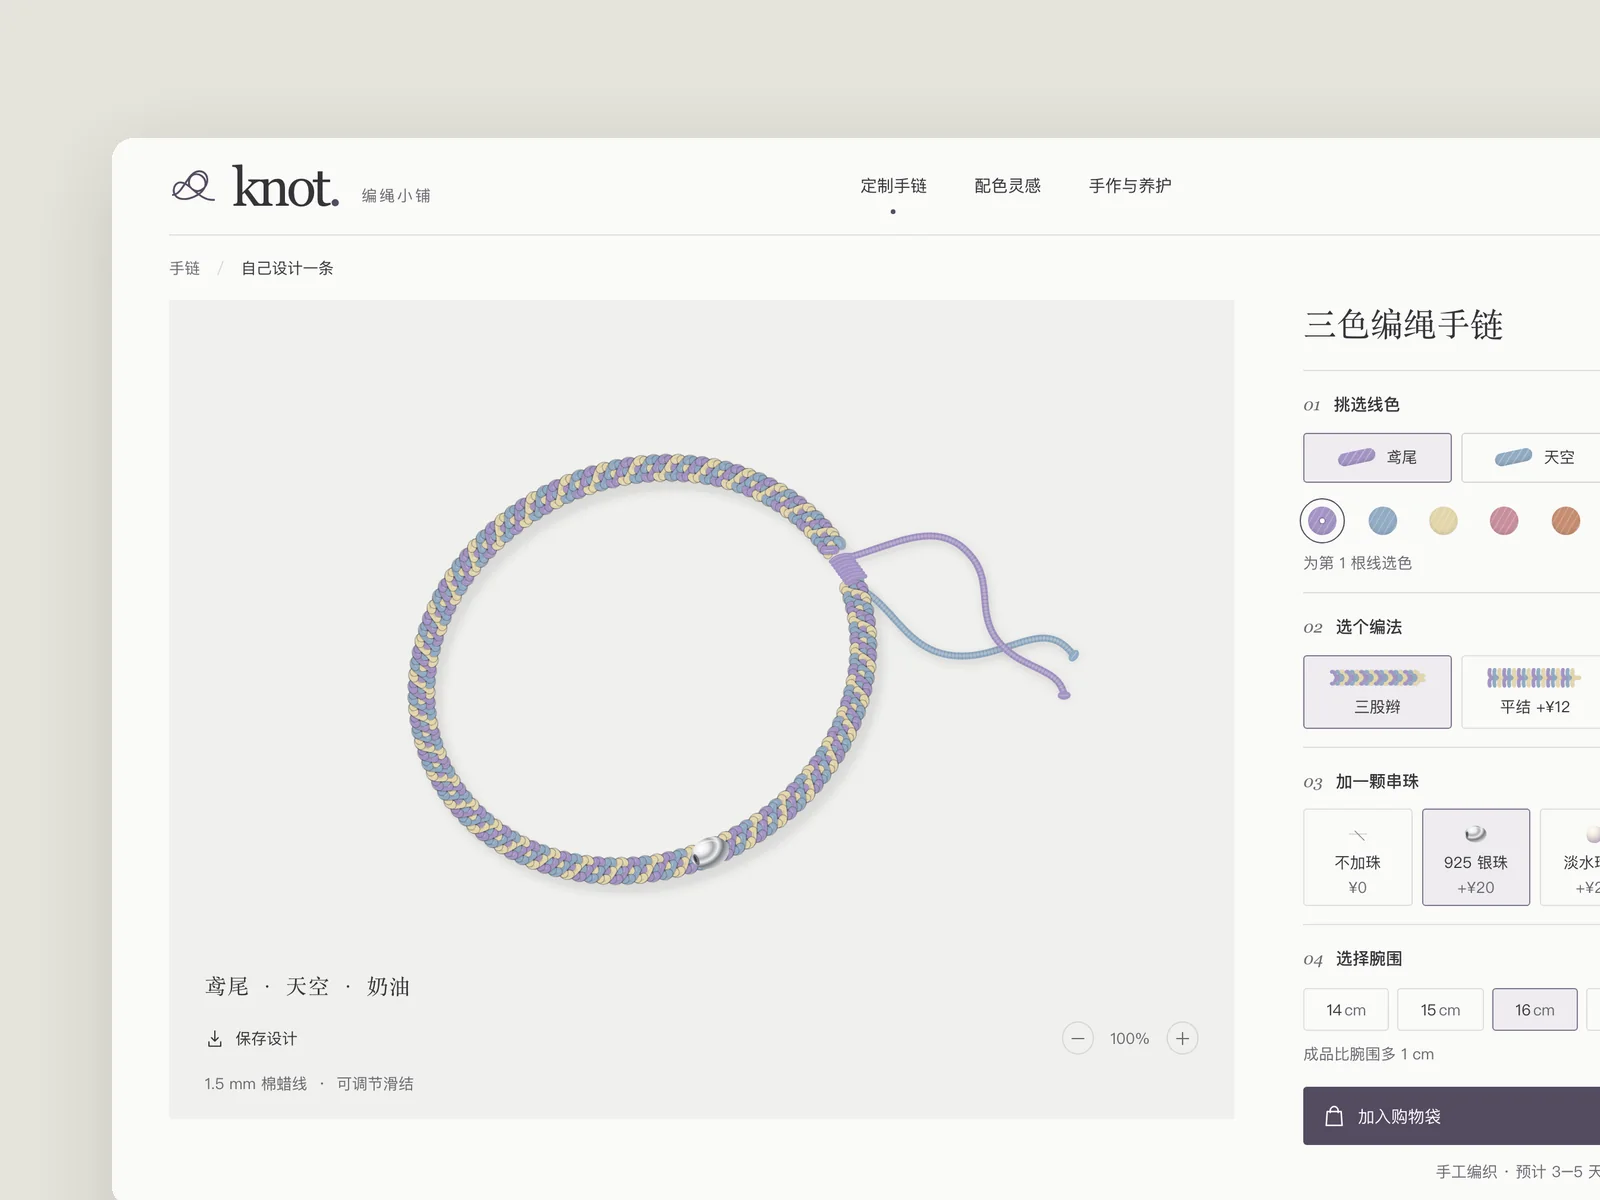1600x1200 pixels.
Task: Click the knot. wordmark
Action: [286, 186]
